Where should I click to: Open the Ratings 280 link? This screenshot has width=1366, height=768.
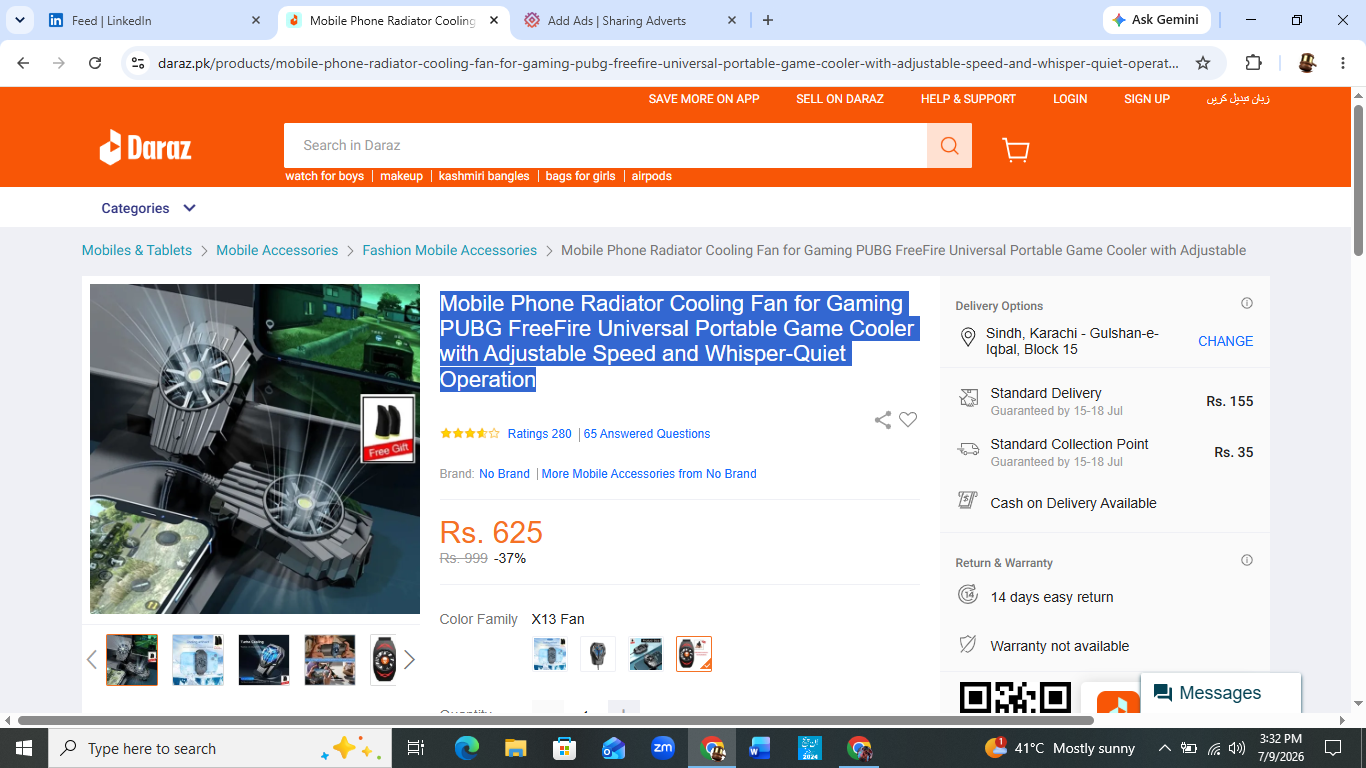pos(540,434)
